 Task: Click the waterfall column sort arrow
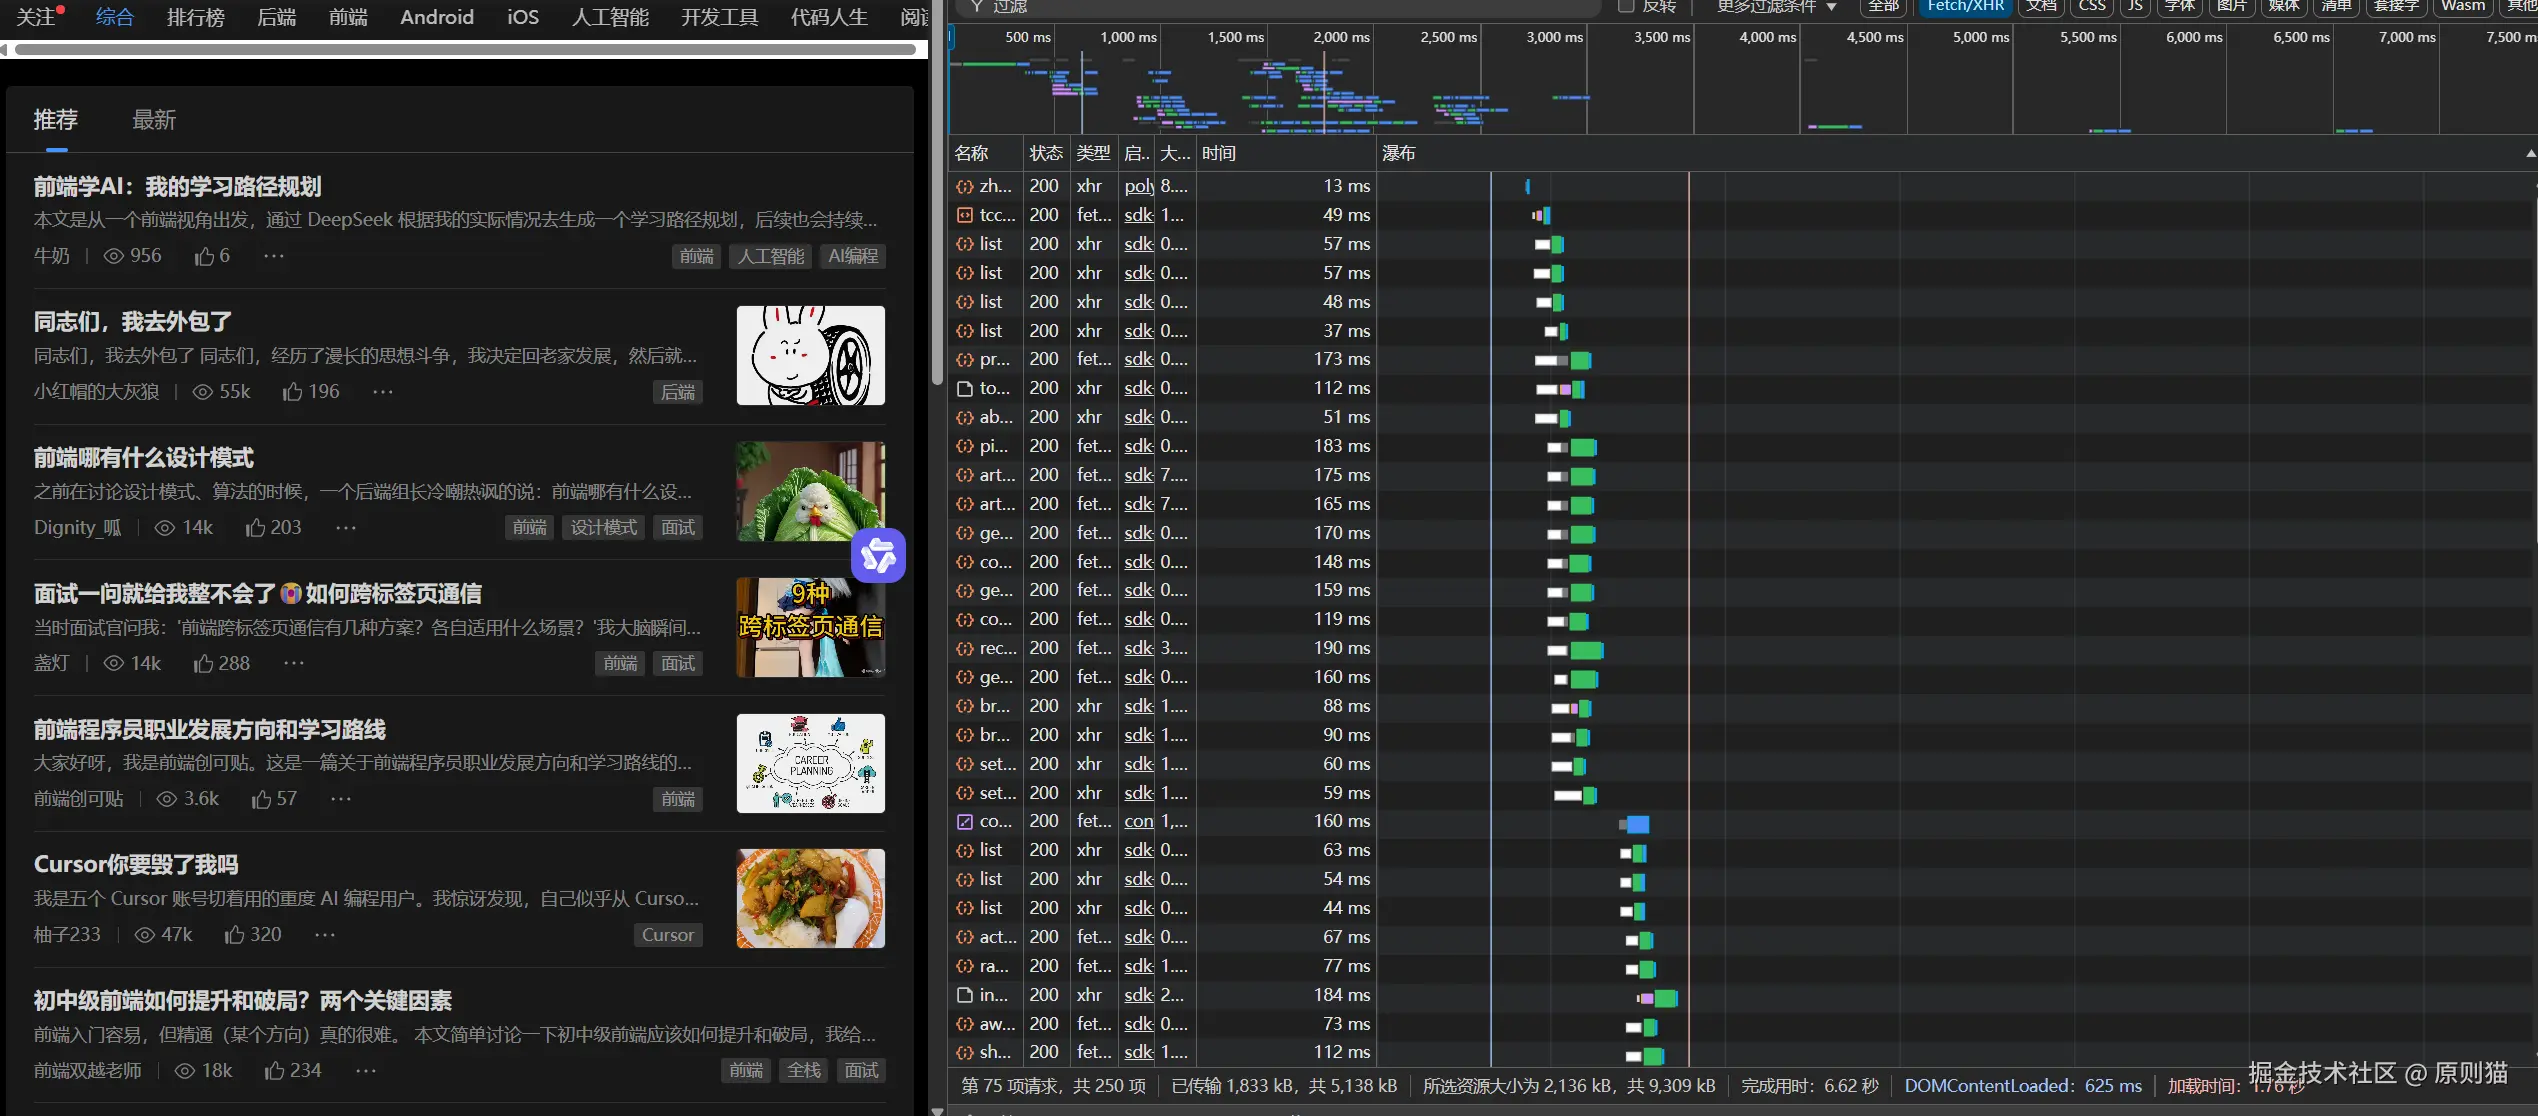coord(2529,154)
